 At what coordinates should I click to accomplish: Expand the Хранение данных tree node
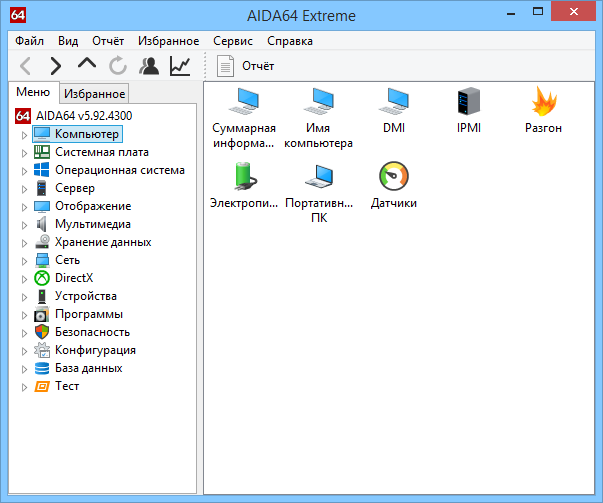24,243
